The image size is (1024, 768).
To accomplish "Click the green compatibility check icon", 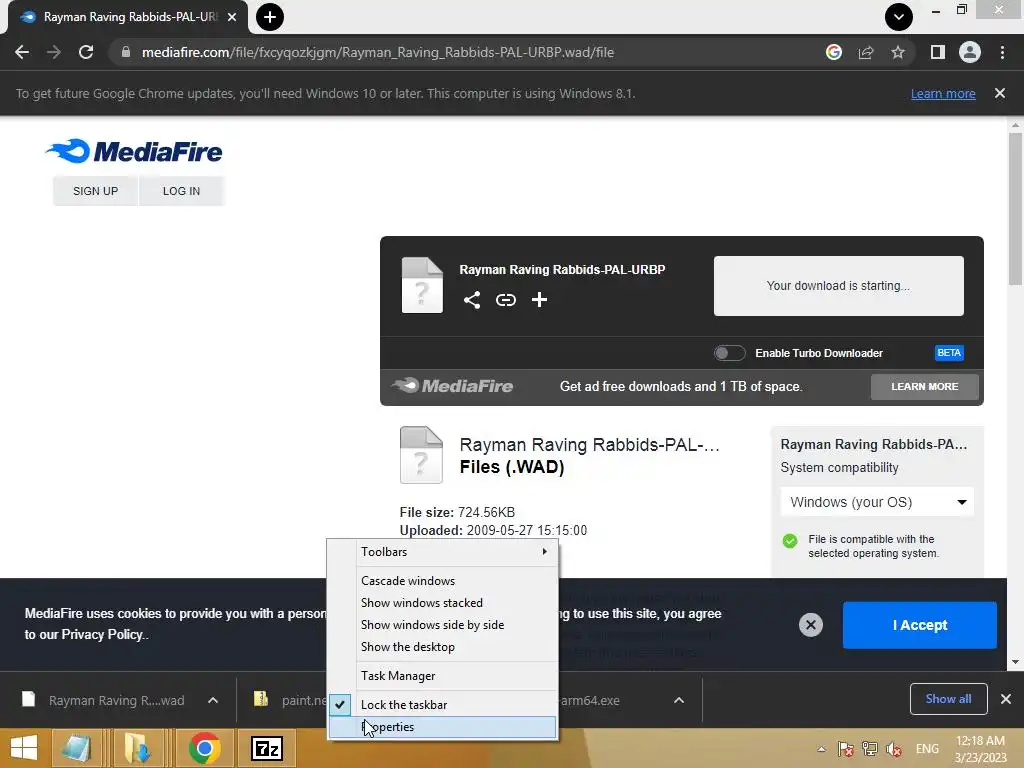I will tap(790, 541).
